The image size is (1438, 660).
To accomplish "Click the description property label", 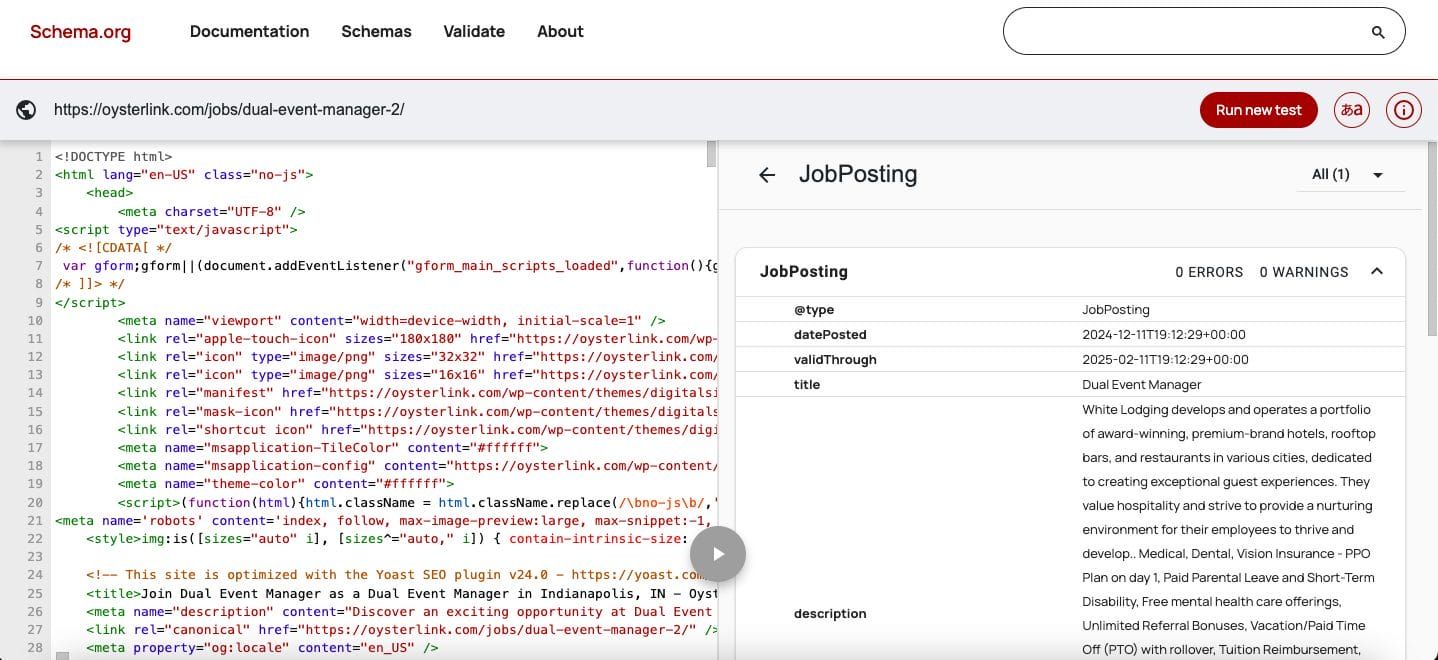I will 830,613.
